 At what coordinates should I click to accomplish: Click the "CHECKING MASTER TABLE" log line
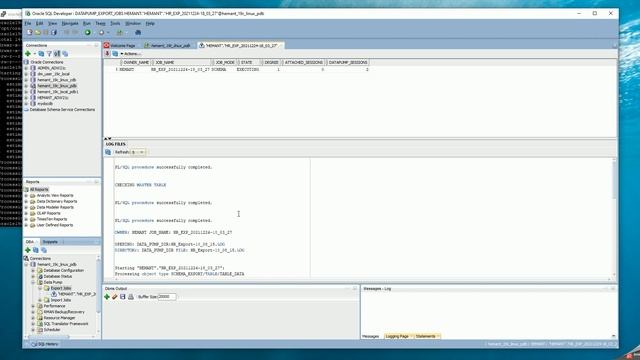(x=140, y=185)
